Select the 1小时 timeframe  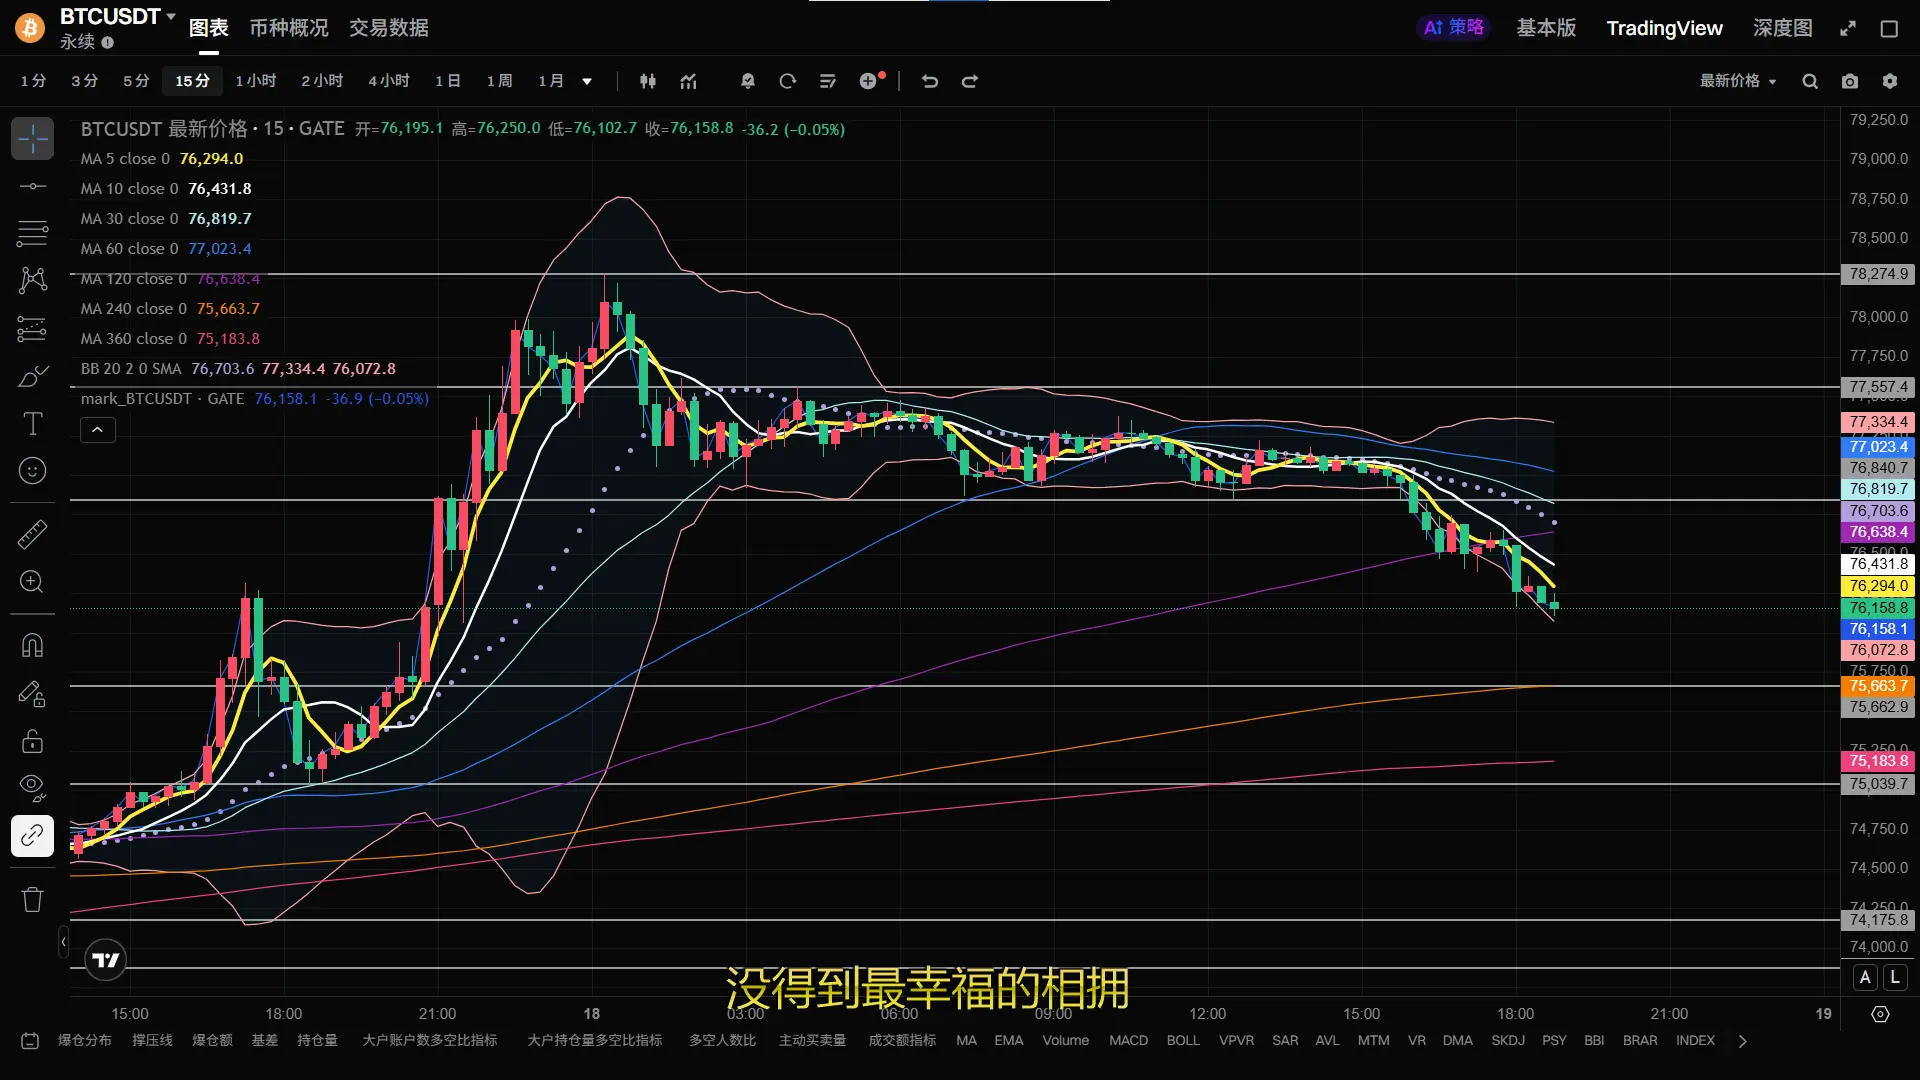255,81
